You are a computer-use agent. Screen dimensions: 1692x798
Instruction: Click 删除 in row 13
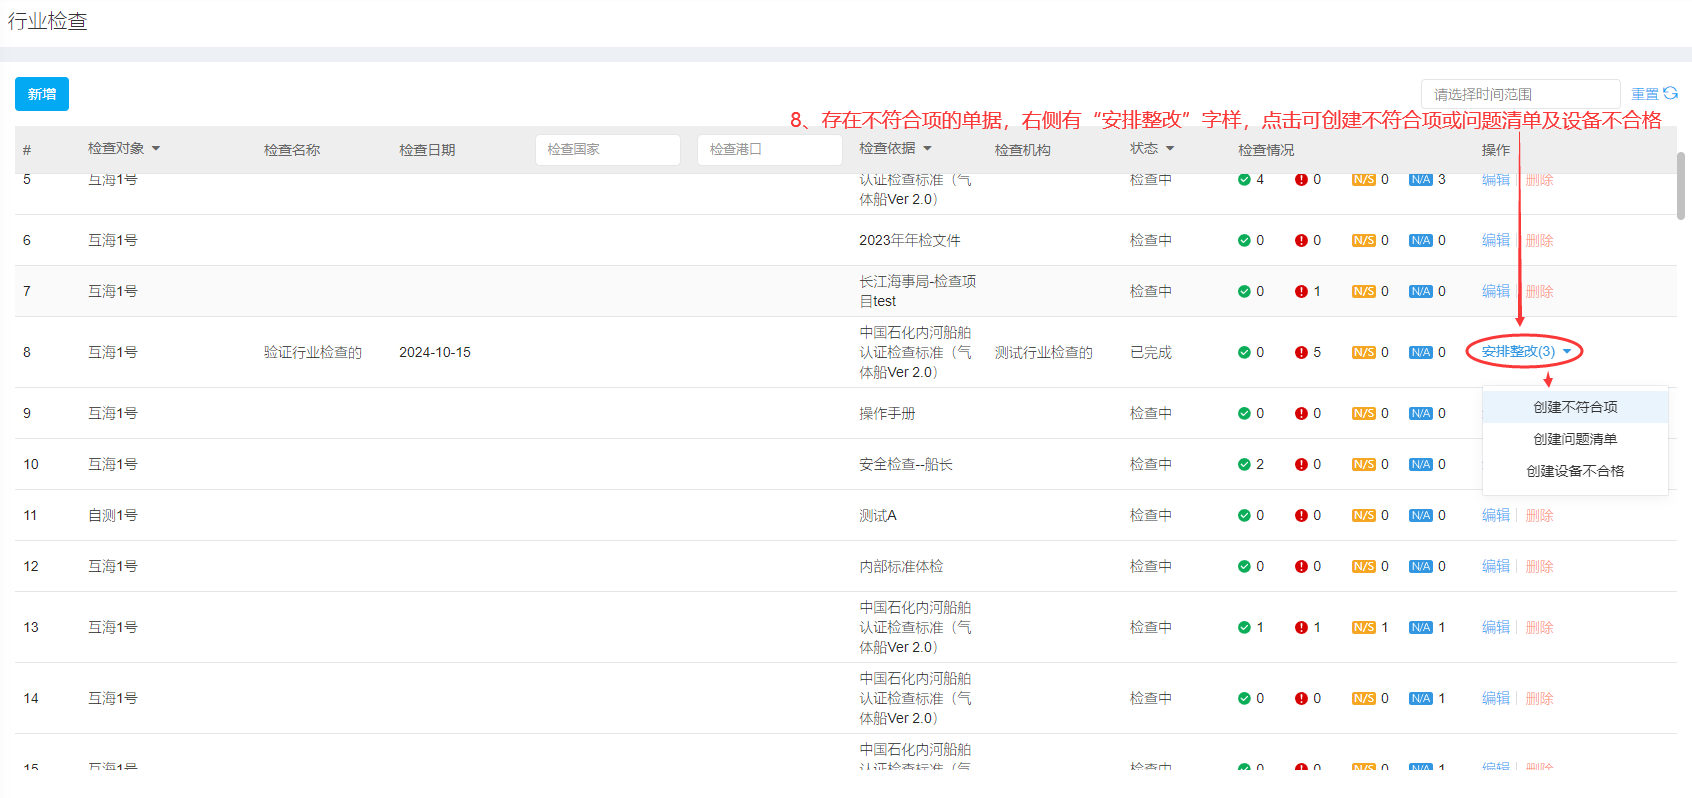[x=1539, y=627]
